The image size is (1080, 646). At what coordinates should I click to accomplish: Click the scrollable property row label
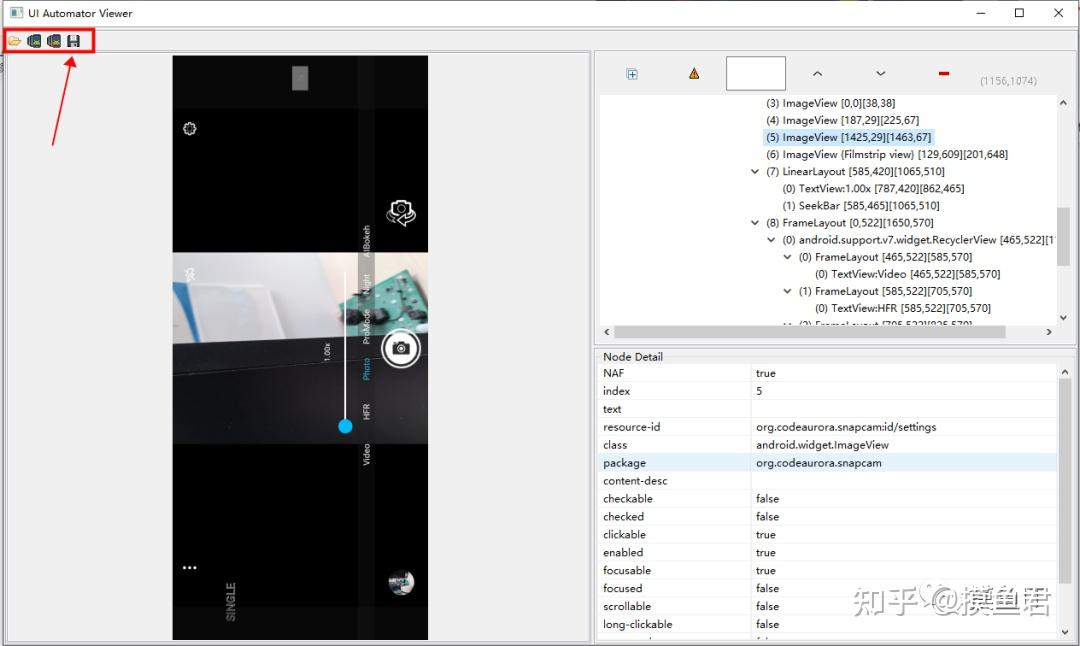point(627,606)
